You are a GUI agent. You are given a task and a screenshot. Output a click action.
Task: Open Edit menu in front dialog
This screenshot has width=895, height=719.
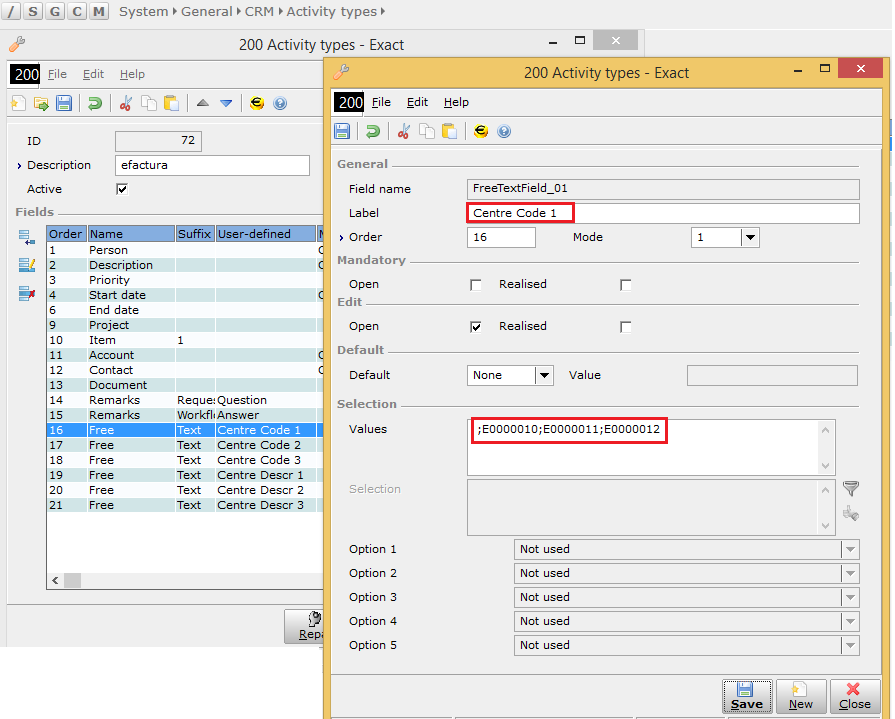coord(417,102)
